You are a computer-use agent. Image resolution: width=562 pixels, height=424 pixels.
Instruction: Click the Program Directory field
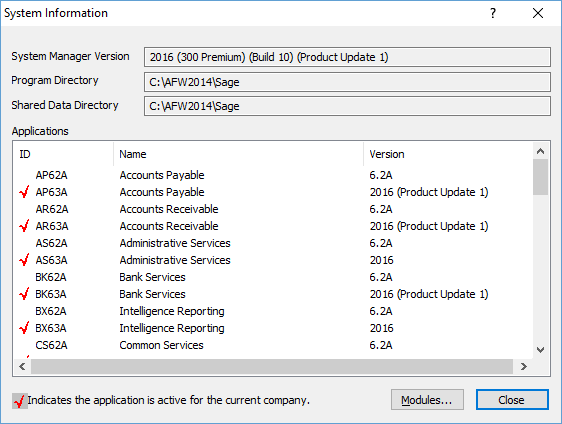click(x=347, y=82)
